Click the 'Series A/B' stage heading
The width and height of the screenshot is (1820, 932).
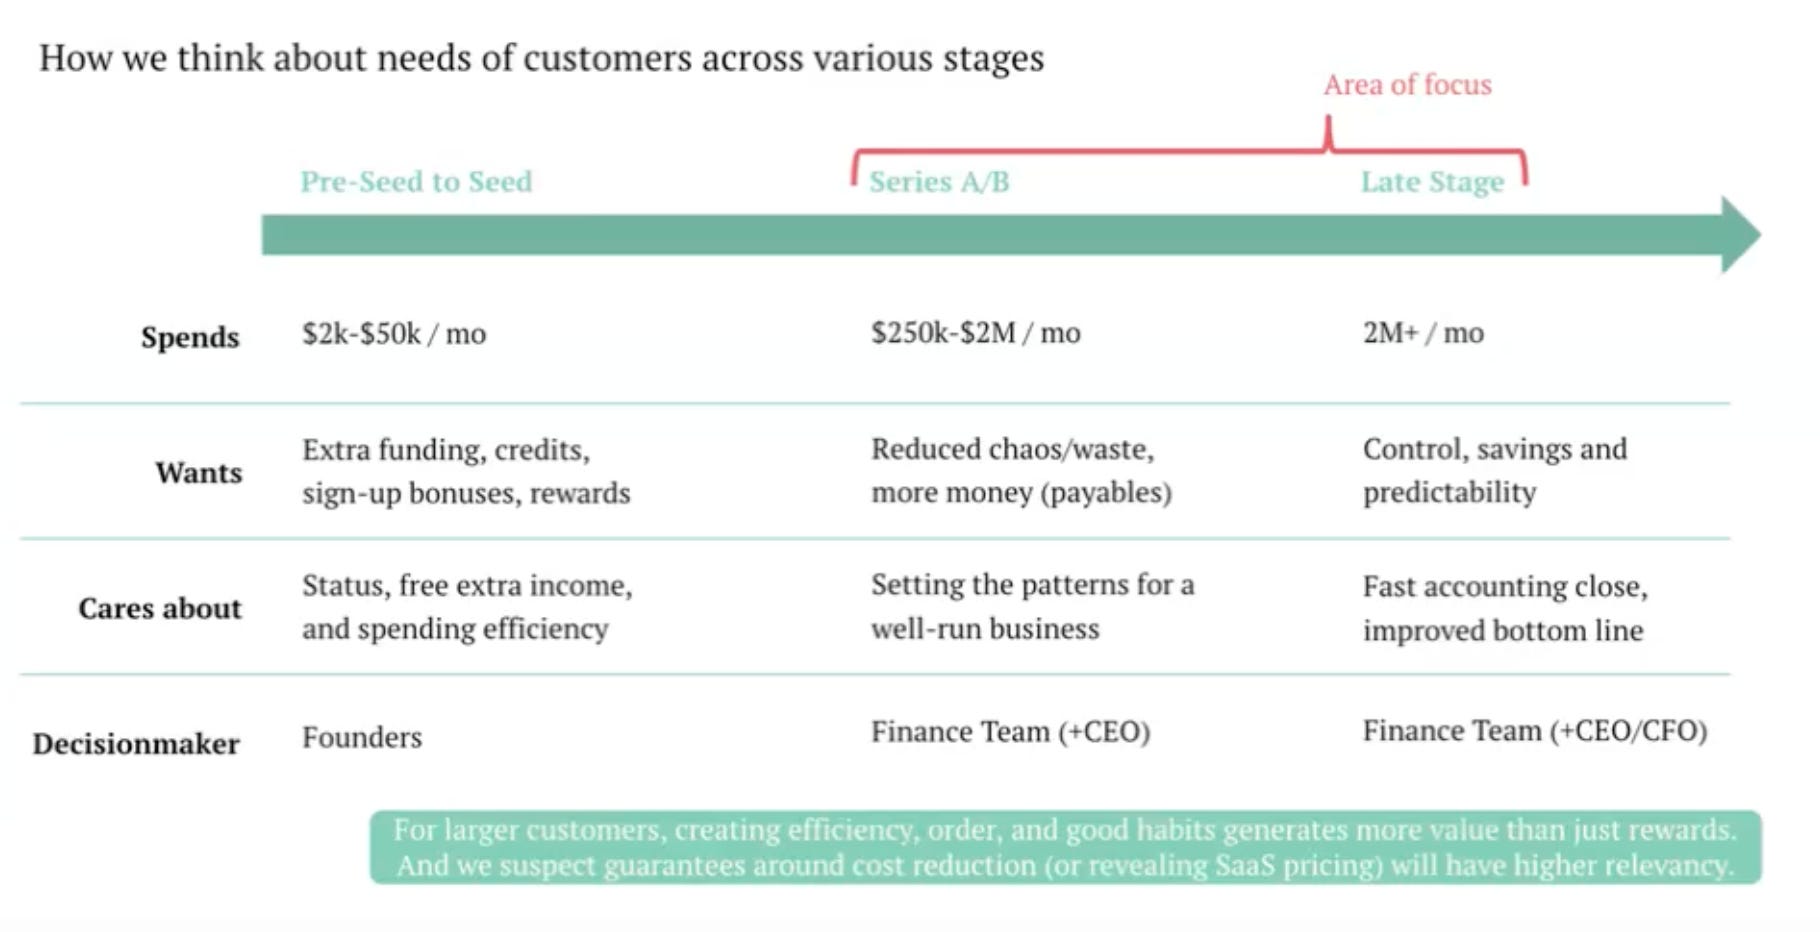pyautogui.click(x=939, y=181)
